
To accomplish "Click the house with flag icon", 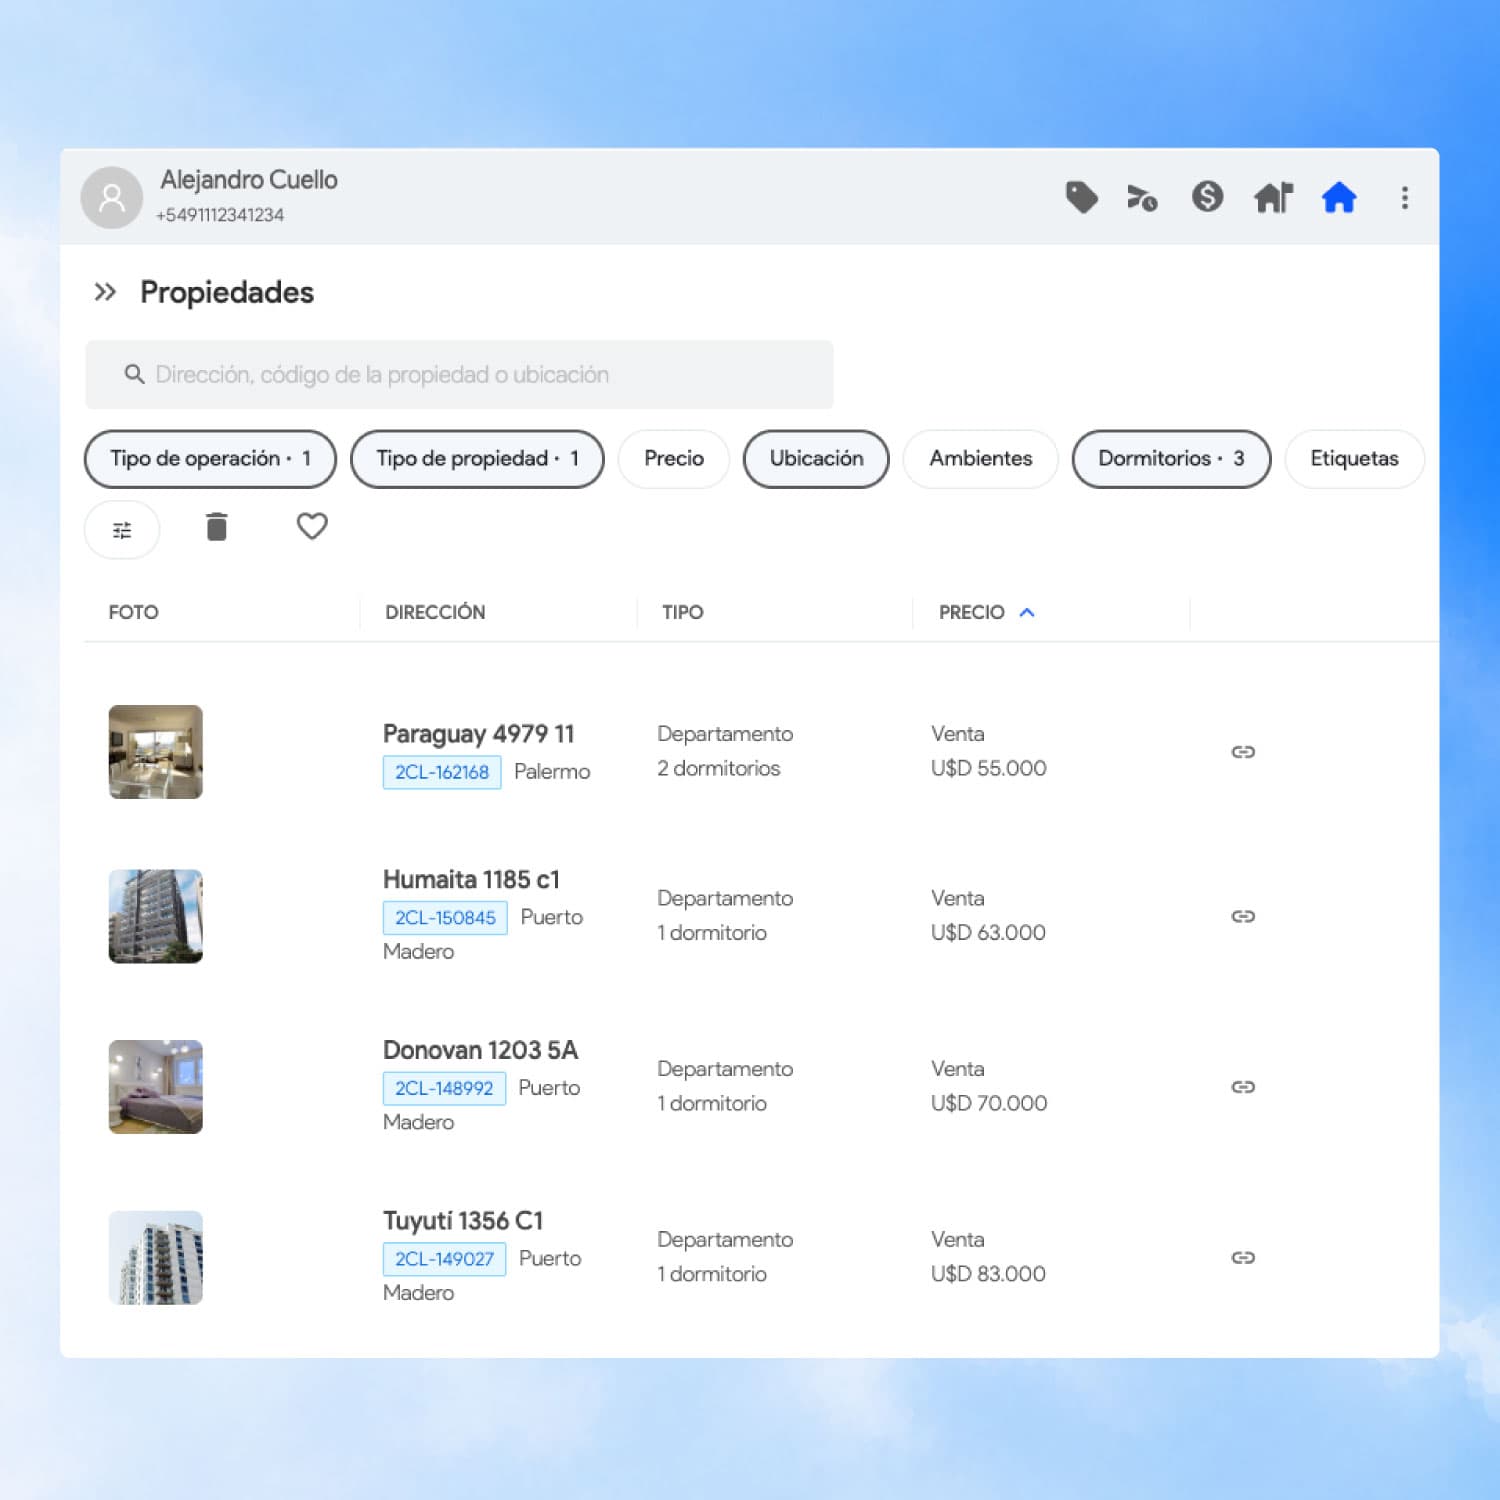I will click(x=1273, y=197).
